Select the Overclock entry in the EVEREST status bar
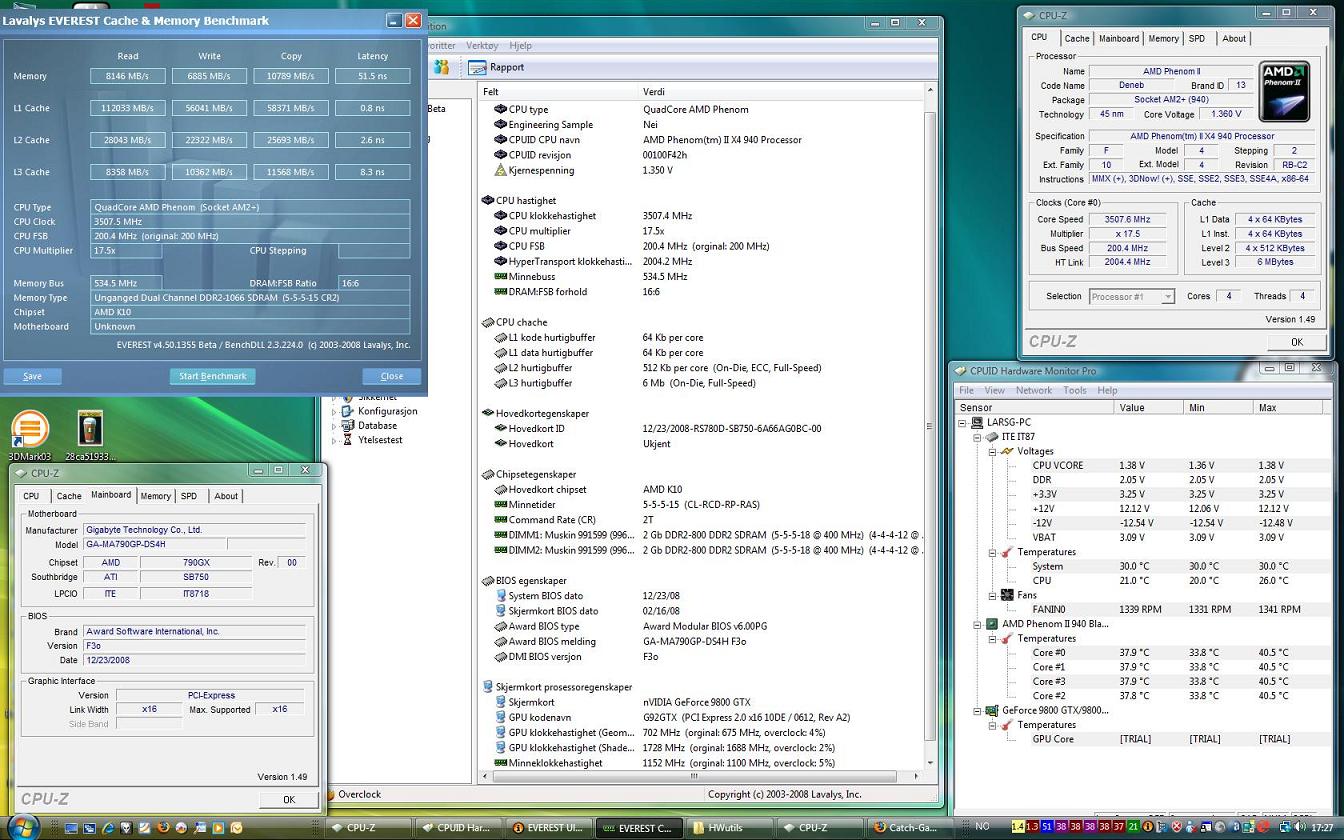This screenshot has width=1344, height=840. coord(359,794)
